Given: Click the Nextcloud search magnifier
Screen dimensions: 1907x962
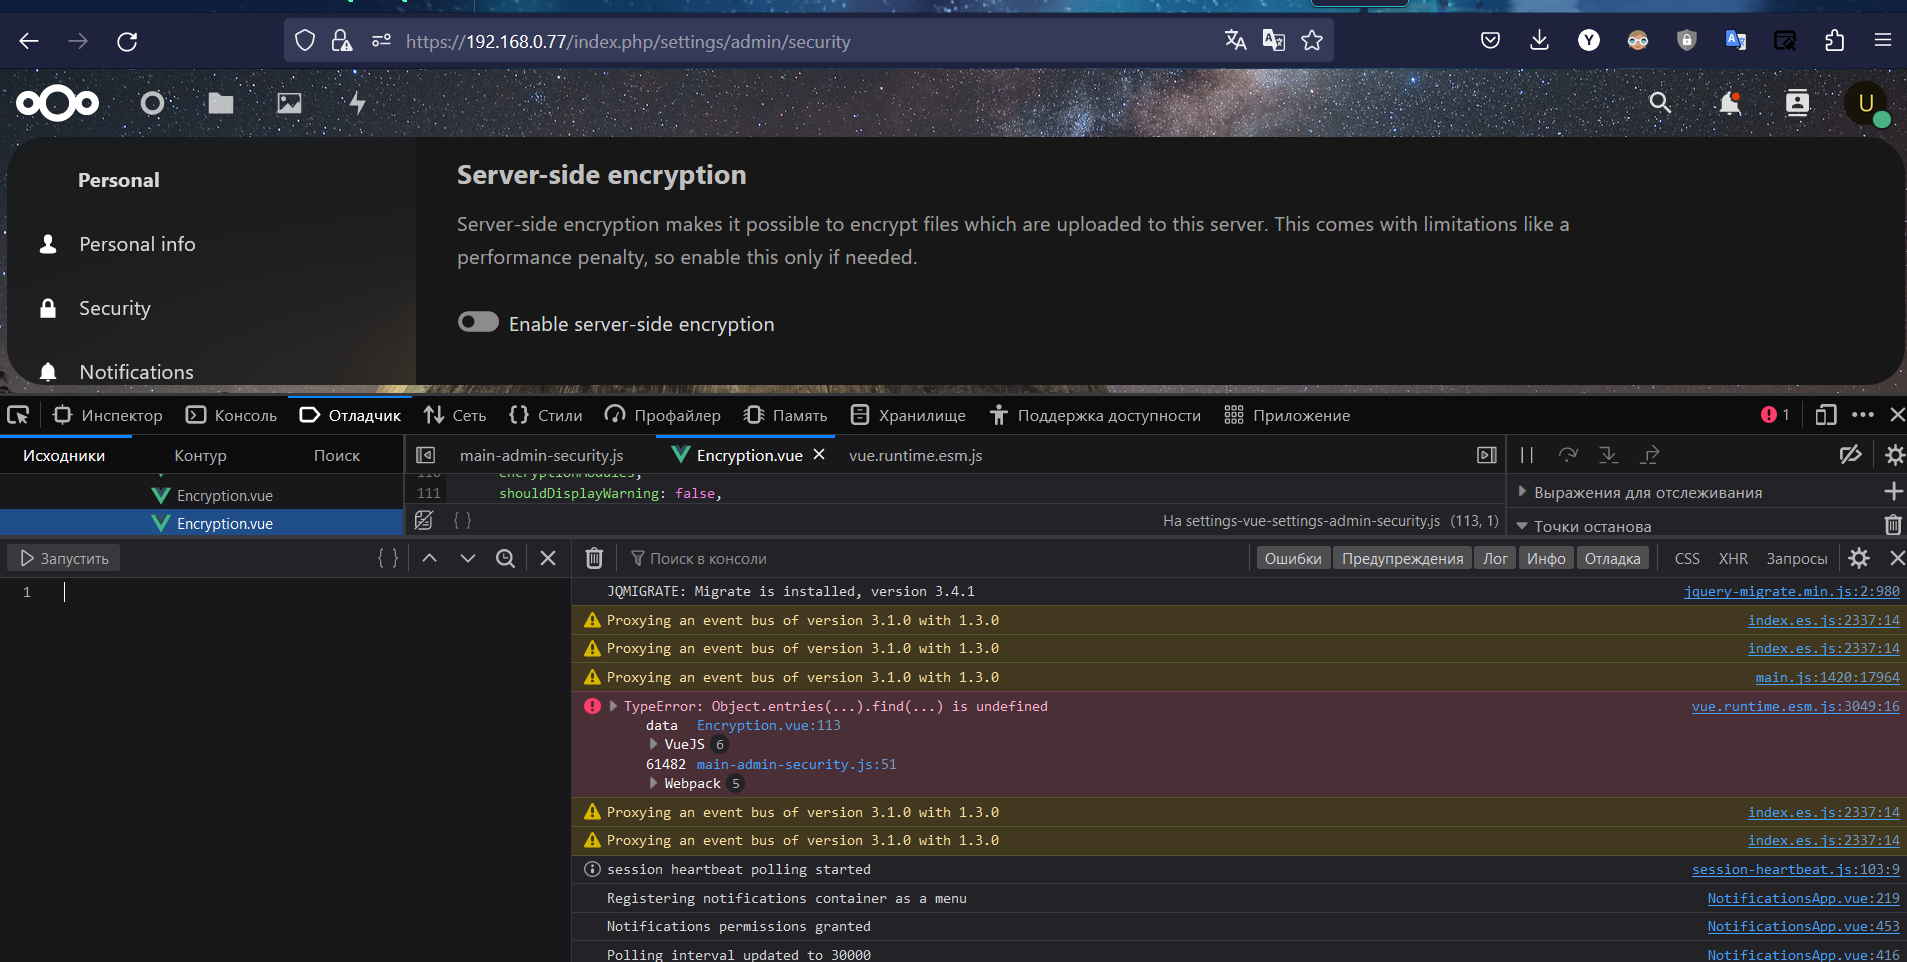Looking at the screenshot, I should [1660, 103].
